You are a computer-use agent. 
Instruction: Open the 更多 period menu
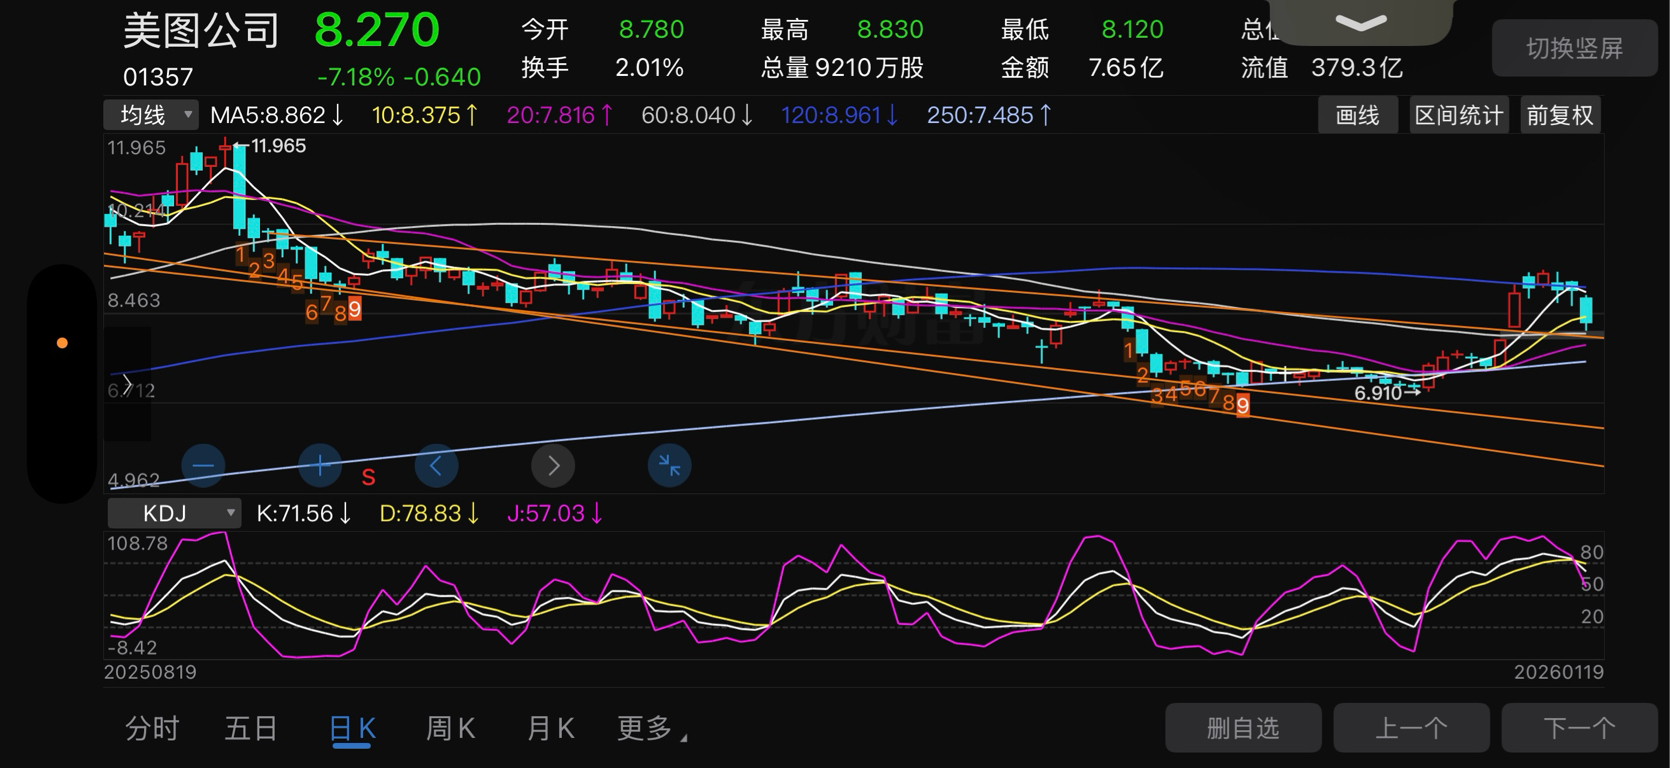point(651,729)
